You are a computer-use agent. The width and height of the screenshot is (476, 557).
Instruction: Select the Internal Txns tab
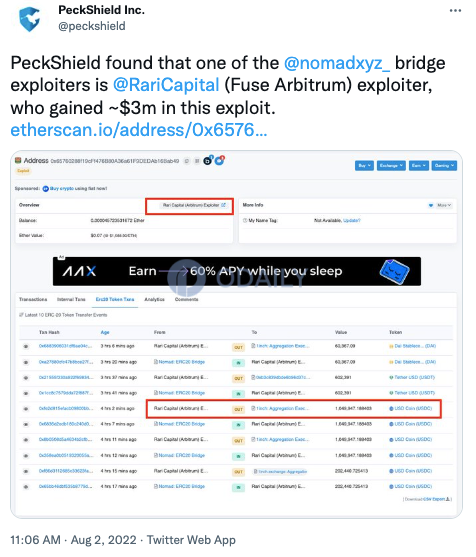point(71,299)
